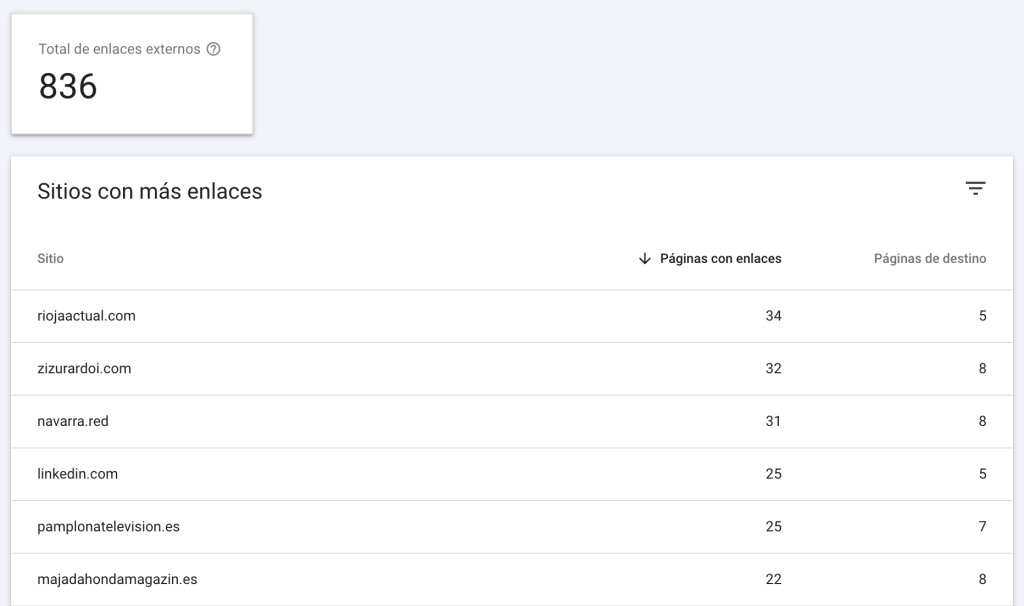Click destination pages 8 for zizurardoi.com
Screen dimensions: 1024x606
coord(982,369)
